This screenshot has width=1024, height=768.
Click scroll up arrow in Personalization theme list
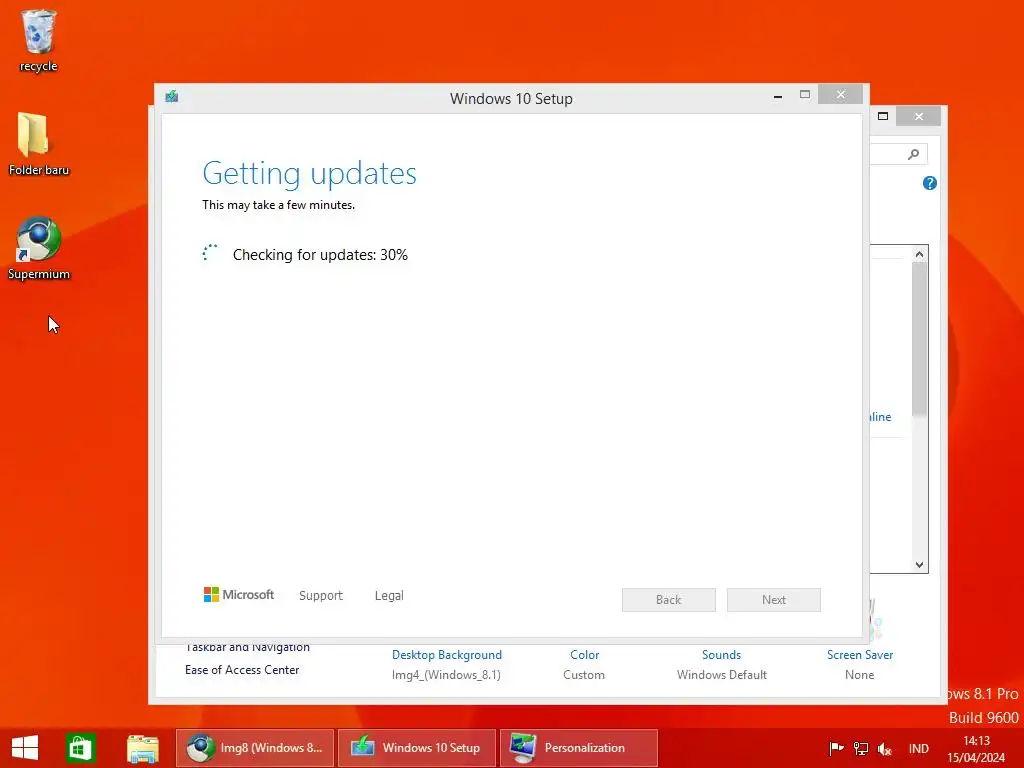point(920,254)
